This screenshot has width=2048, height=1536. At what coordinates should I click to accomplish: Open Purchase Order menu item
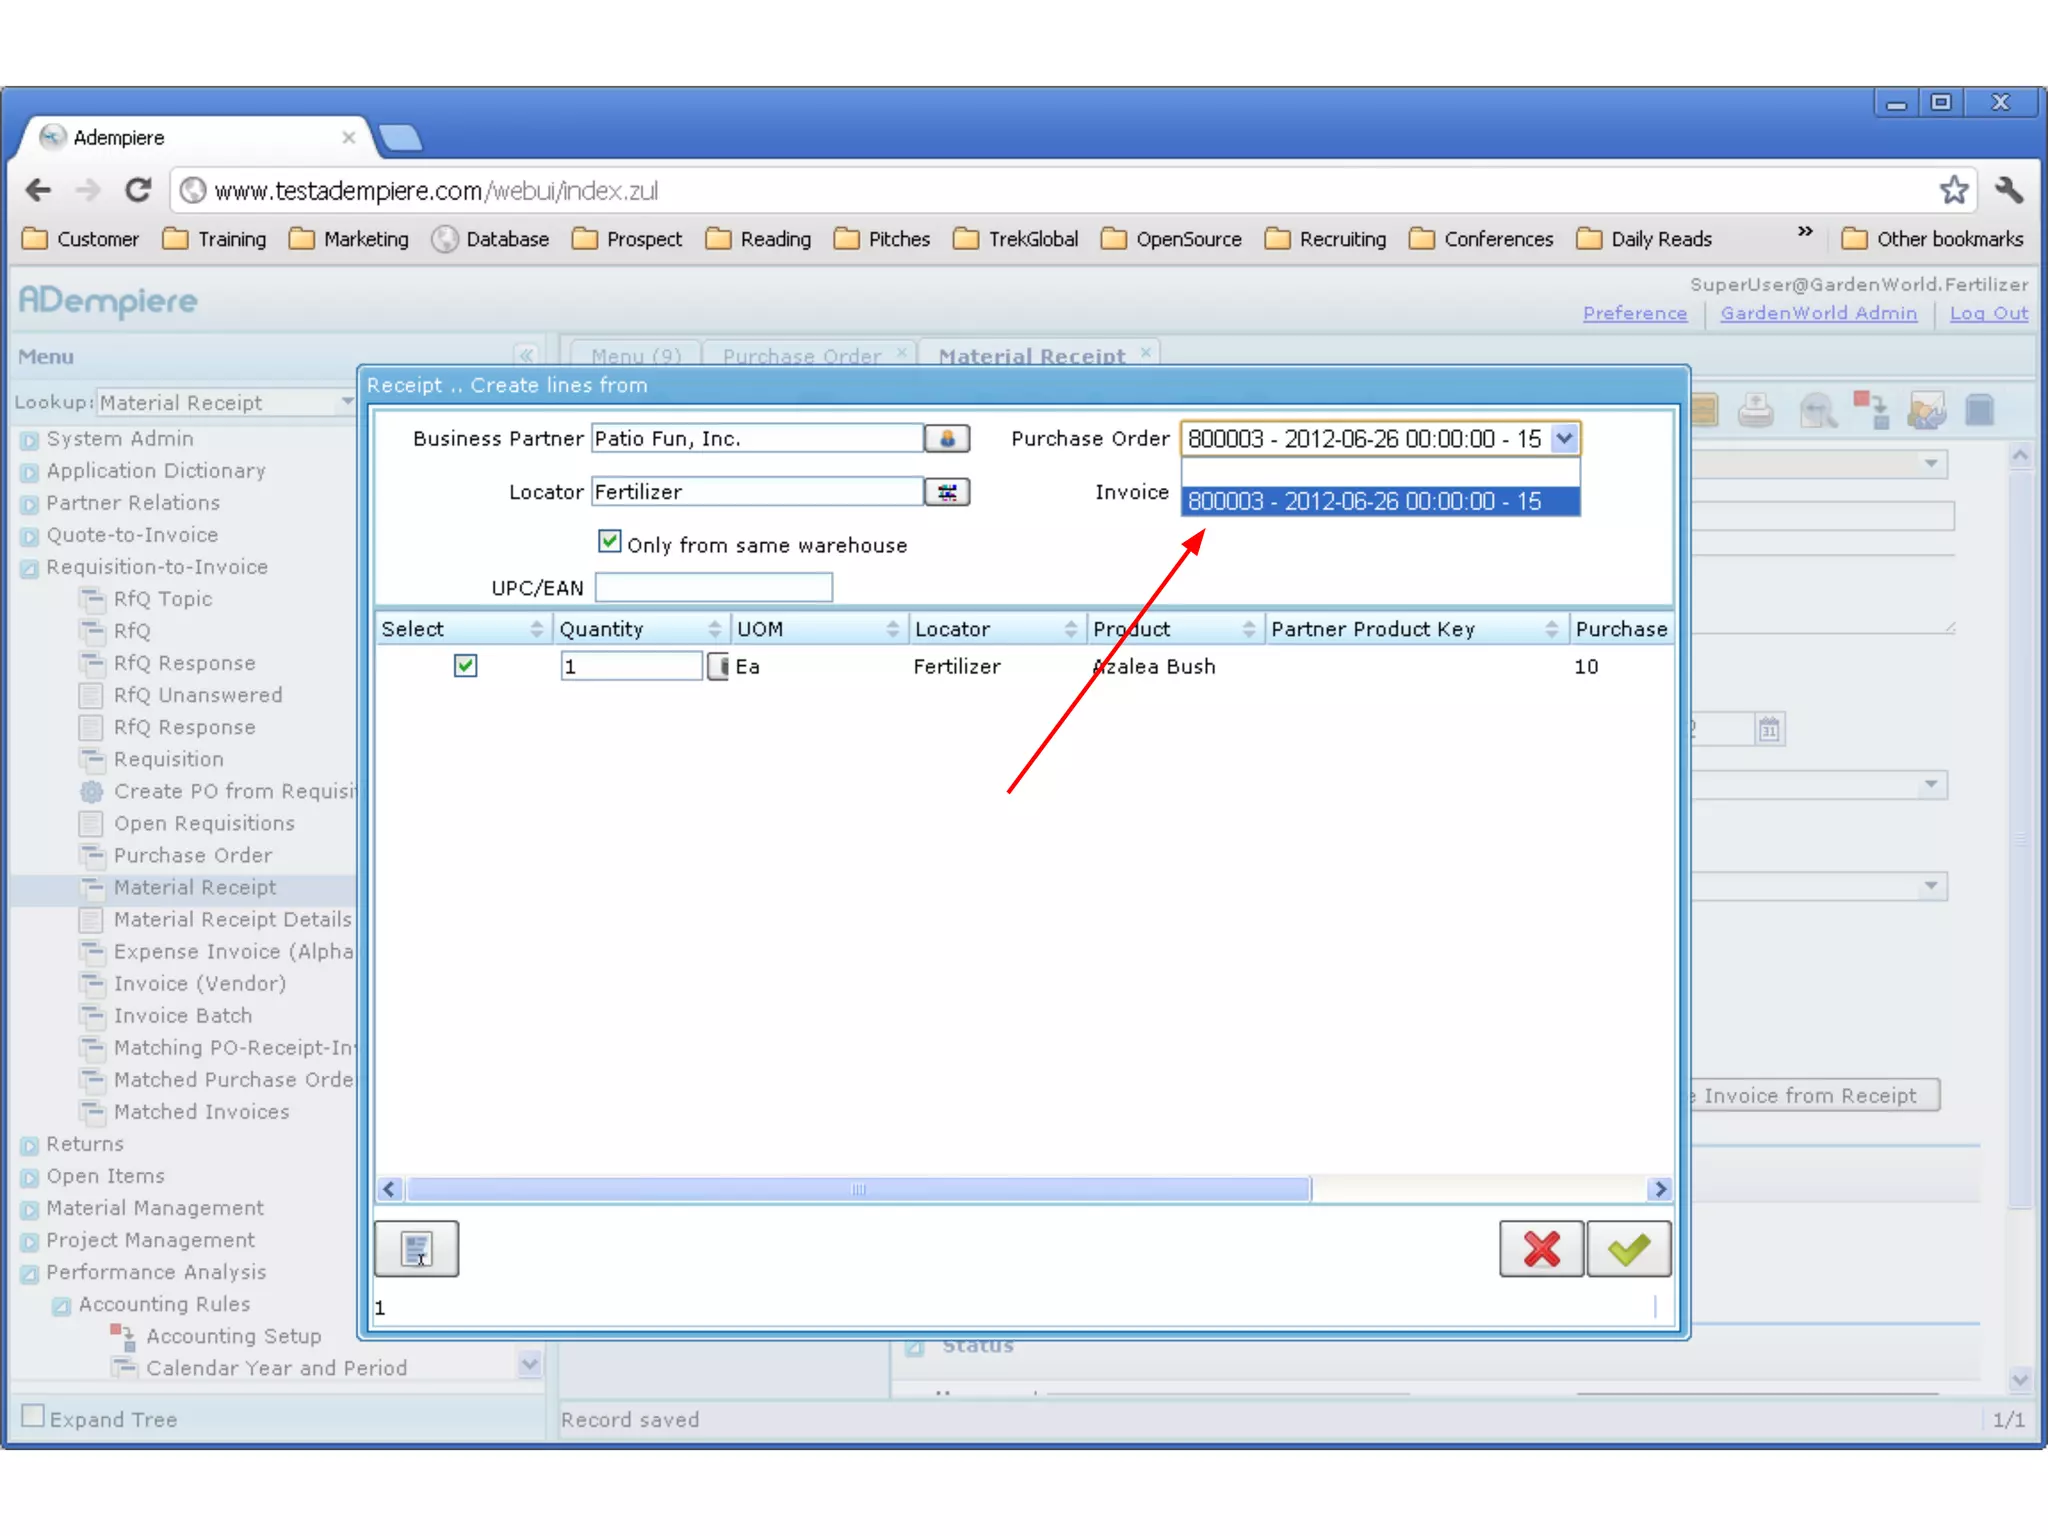(192, 855)
